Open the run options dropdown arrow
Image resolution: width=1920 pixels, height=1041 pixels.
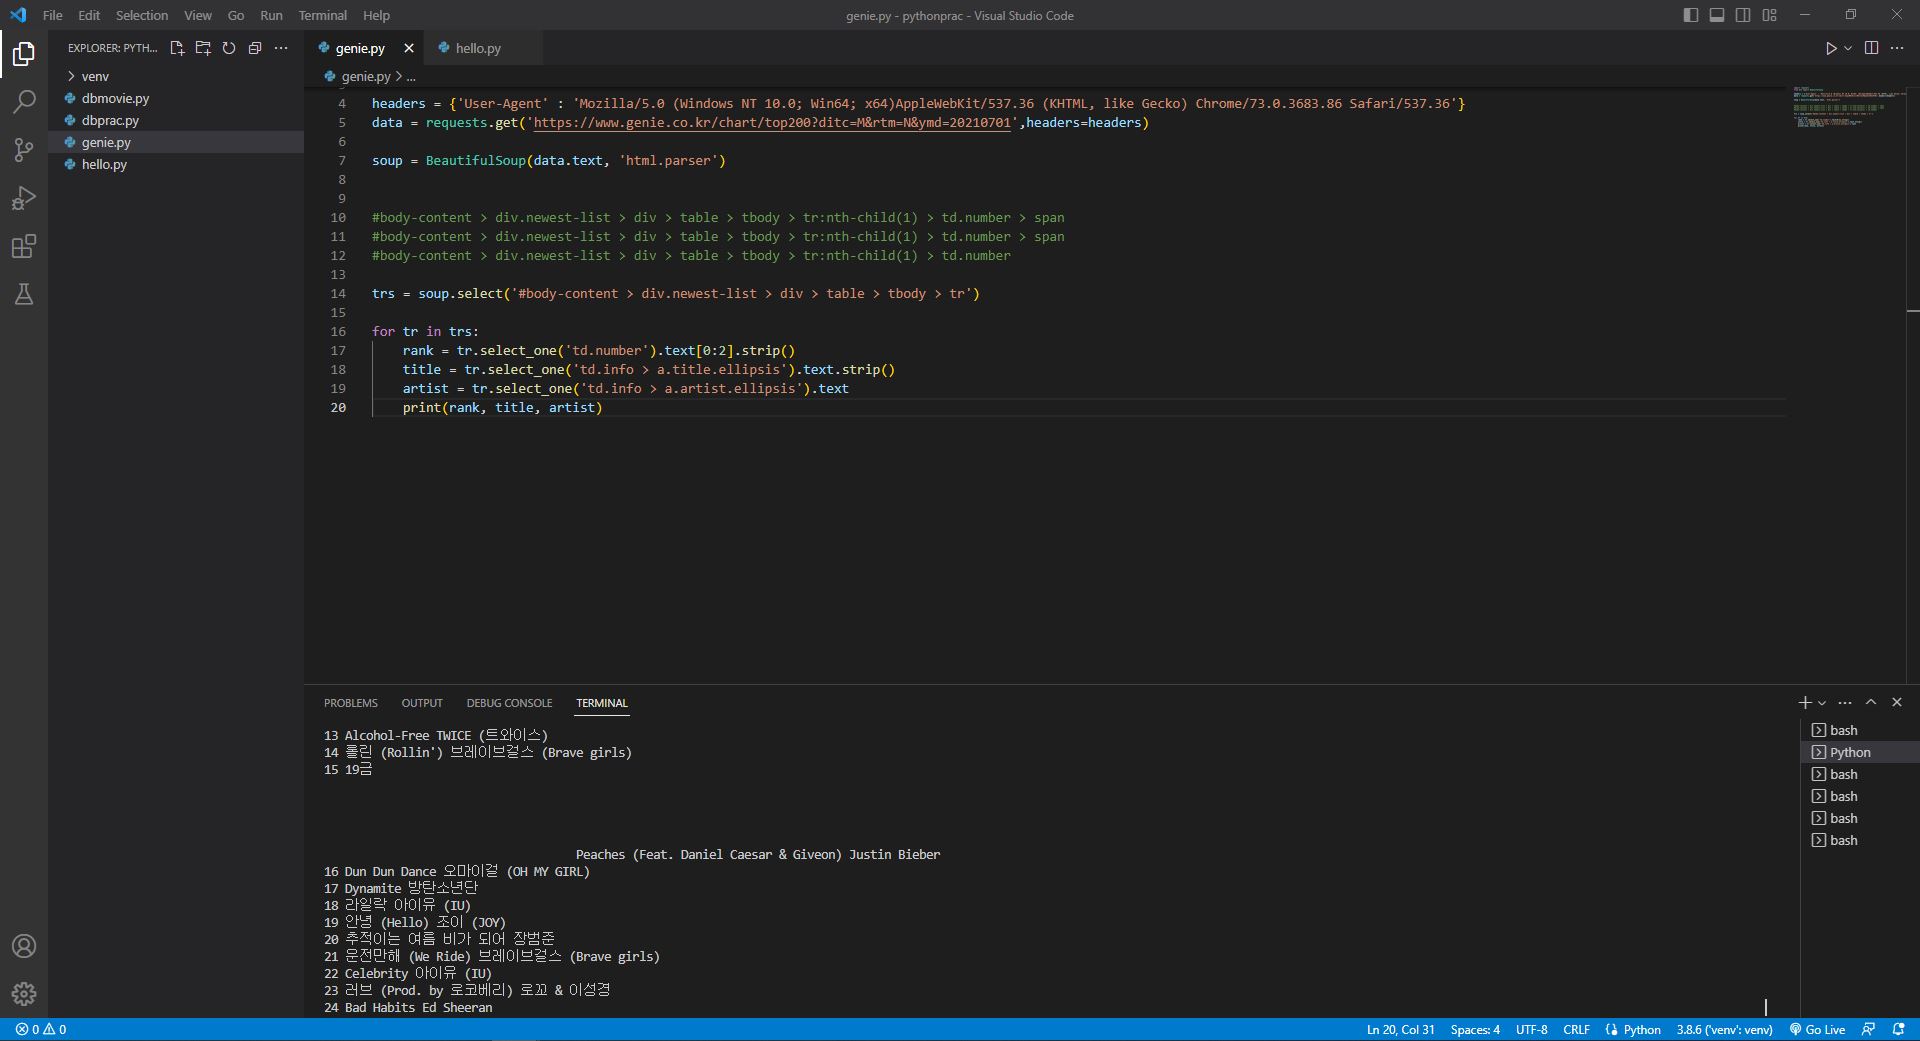click(x=1848, y=48)
